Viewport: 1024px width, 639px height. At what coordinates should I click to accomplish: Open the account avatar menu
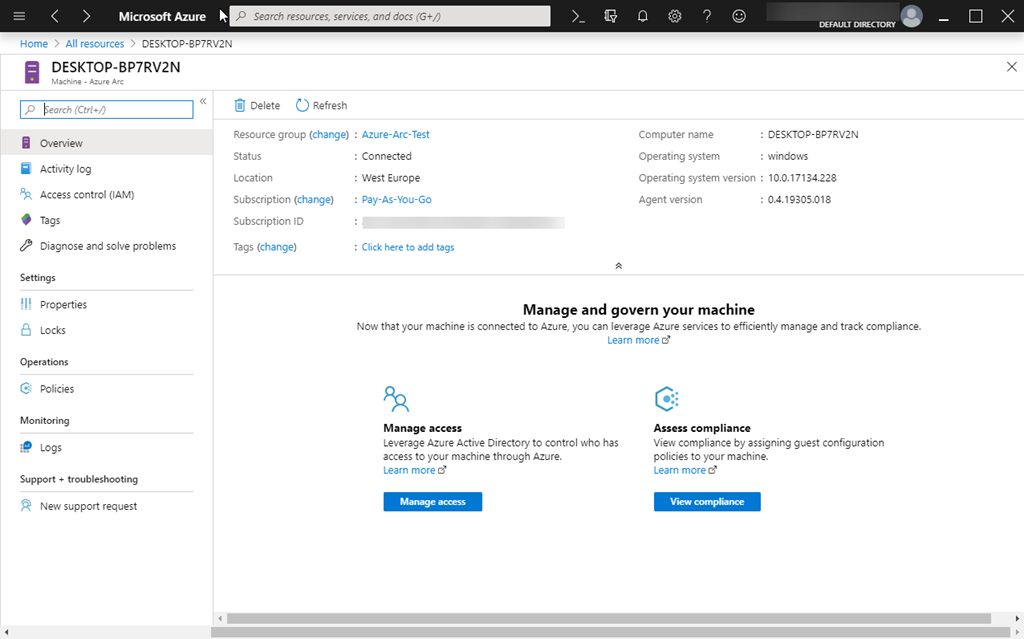click(911, 16)
